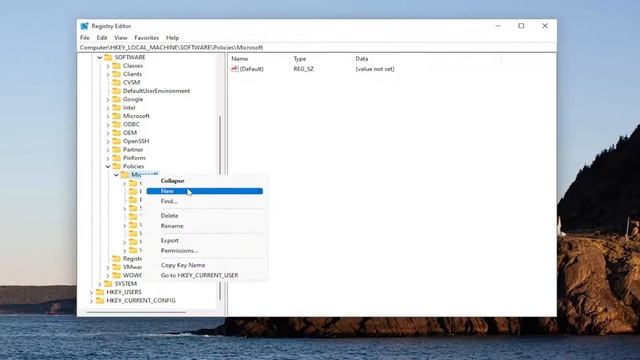Expand the HKEY_CURRENT_CONFIG hive chevron
This screenshot has width=640, height=360.
click(91, 301)
